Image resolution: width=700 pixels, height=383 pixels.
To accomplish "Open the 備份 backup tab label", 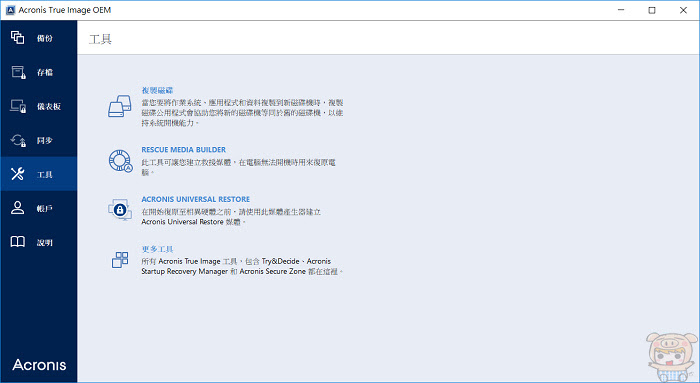I will click(45, 38).
